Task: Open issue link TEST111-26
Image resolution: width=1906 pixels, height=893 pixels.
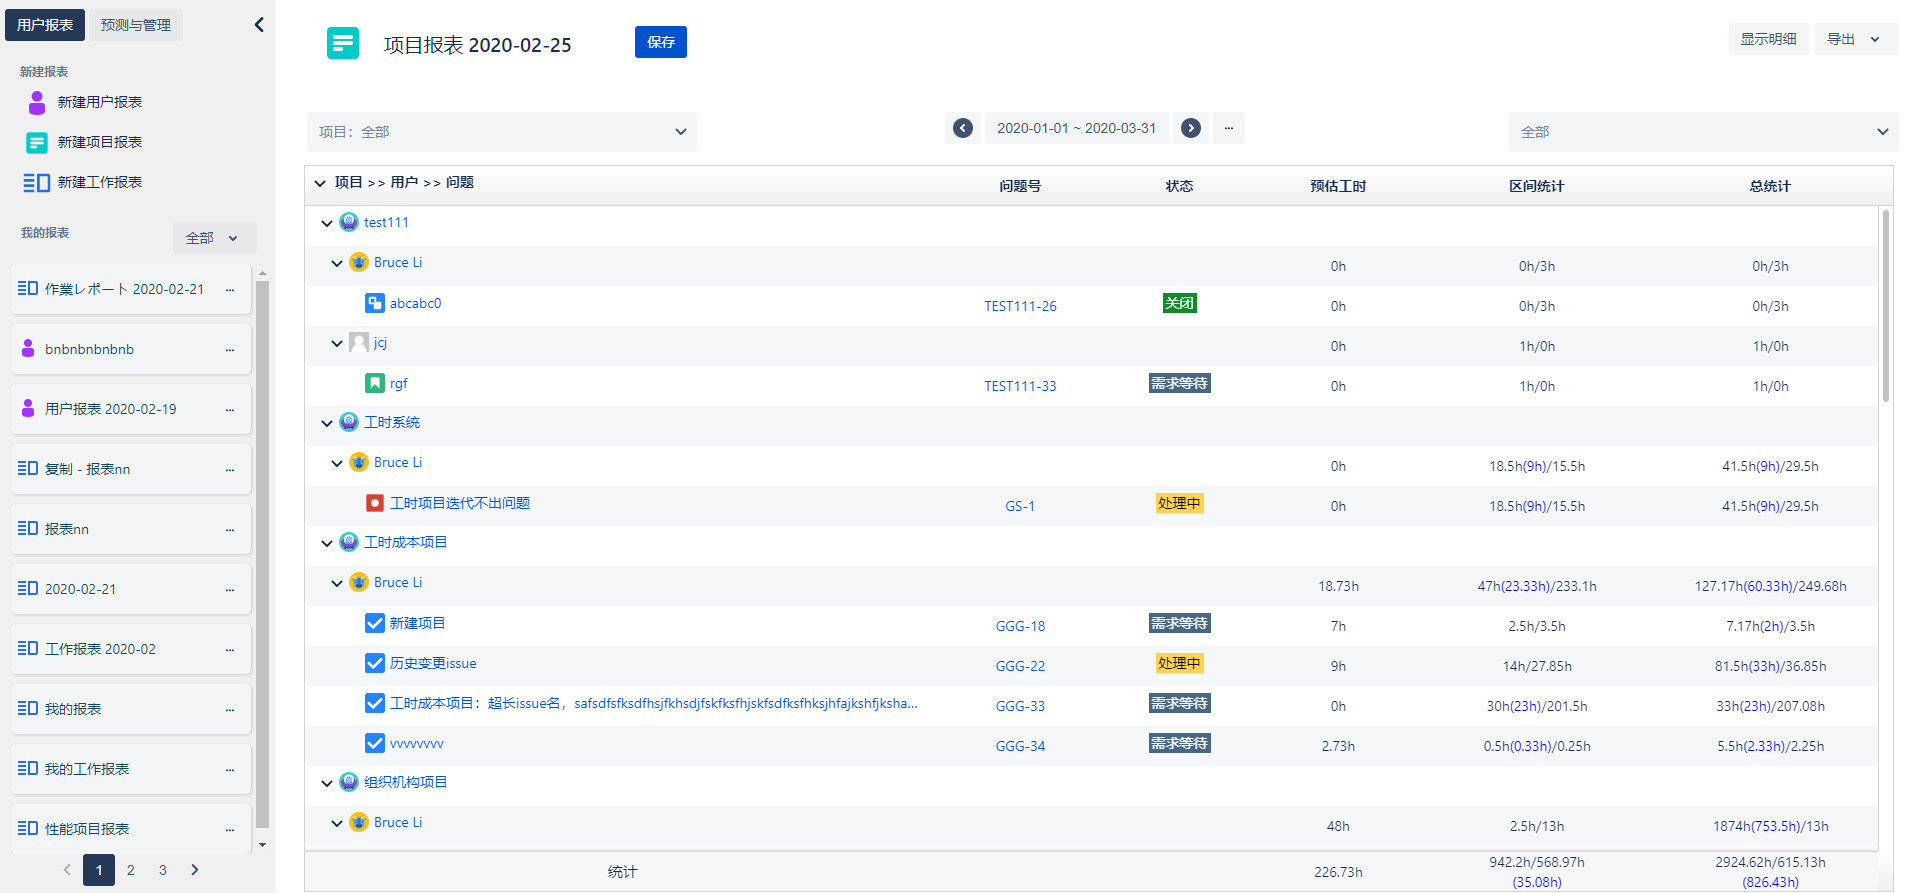Action: pos(1020,306)
